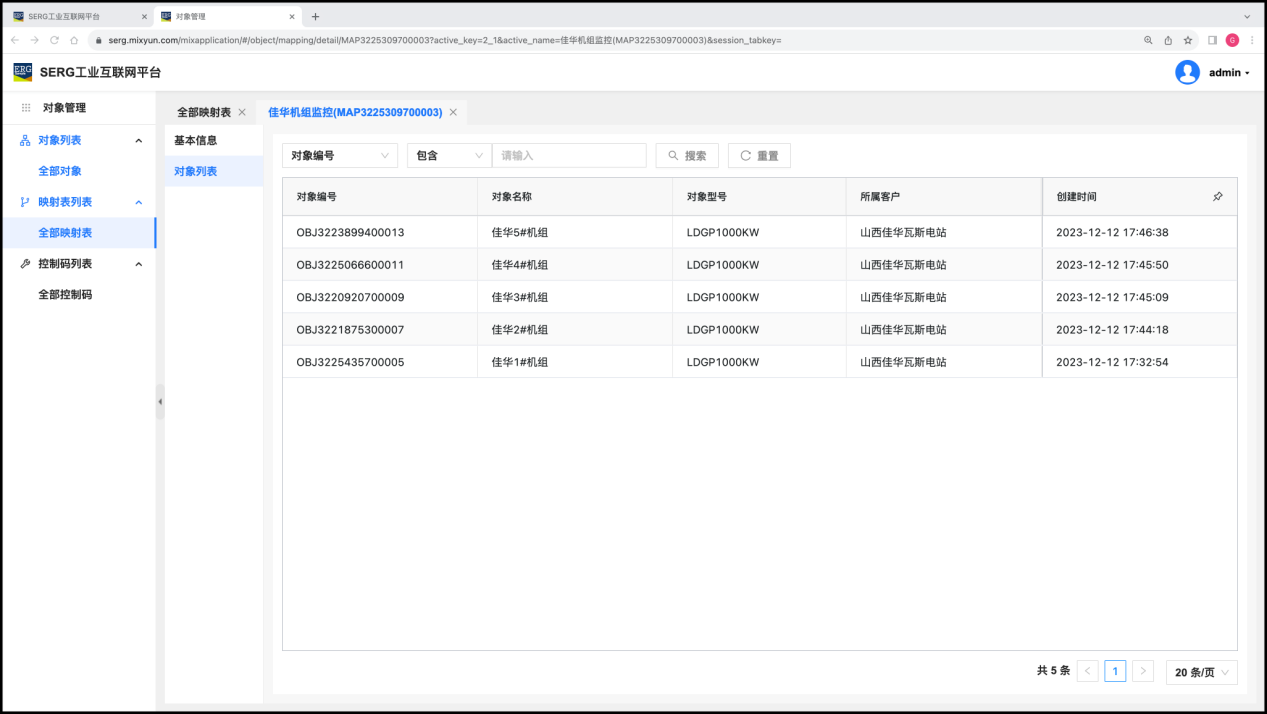Click the 搜索 search button
This screenshot has height=714, width=1267.
tap(687, 156)
